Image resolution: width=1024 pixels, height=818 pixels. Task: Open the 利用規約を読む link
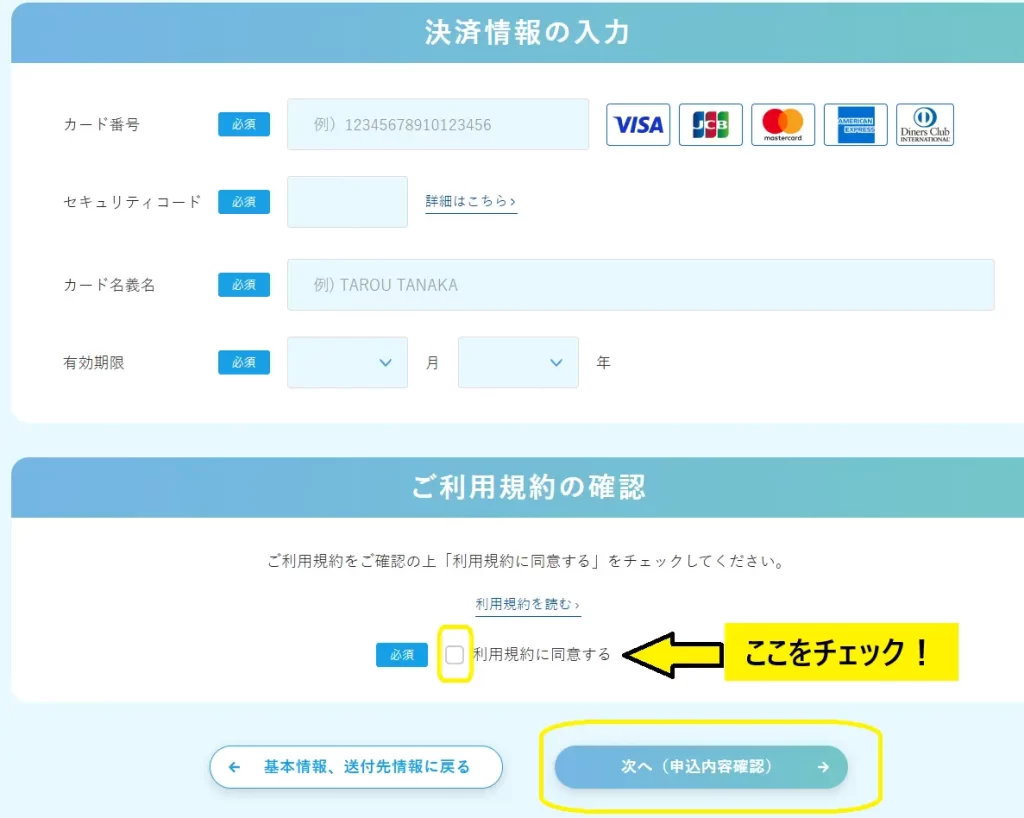click(x=528, y=604)
